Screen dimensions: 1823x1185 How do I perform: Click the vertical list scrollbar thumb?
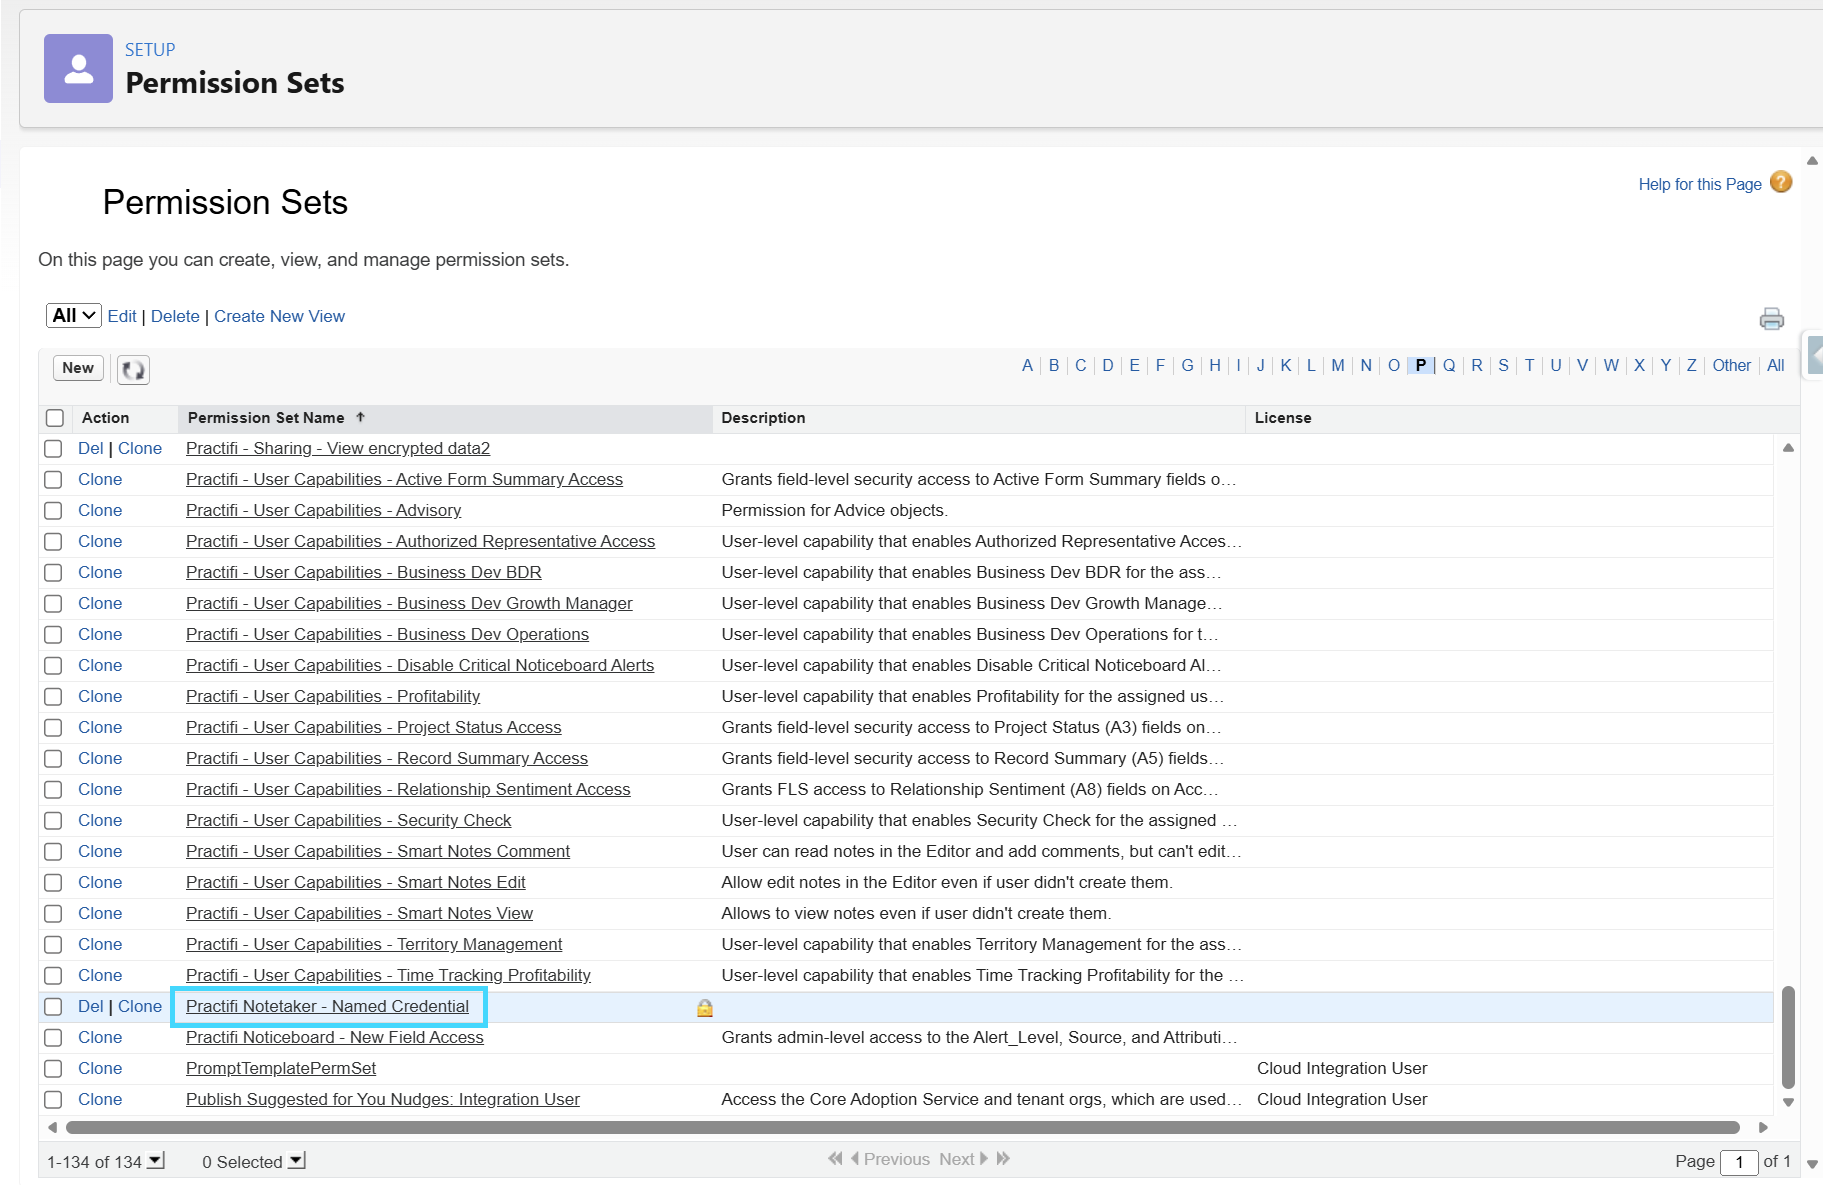click(x=1788, y=1037)
